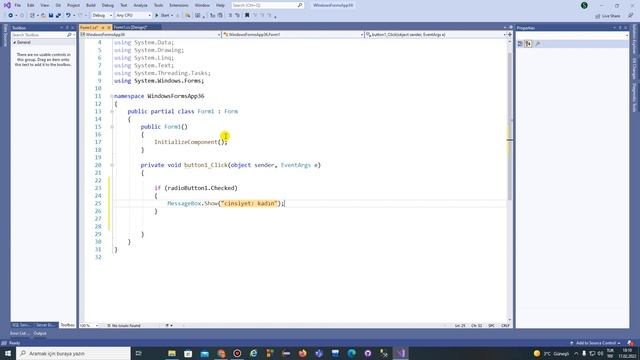The height and width of the screenshot is (360, 640).
Task: Click the Alphabetical sort icon in Properties
Action: click(528, 44)
